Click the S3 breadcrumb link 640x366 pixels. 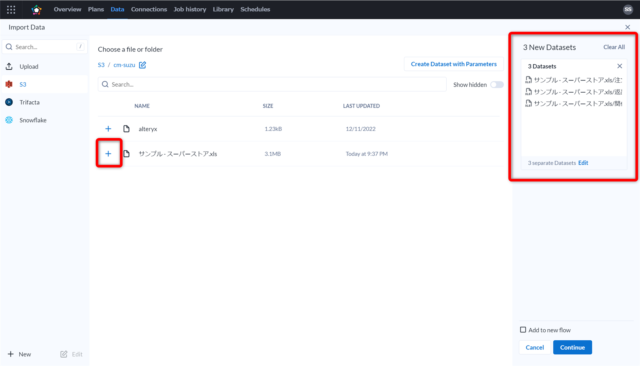[101, 65]
